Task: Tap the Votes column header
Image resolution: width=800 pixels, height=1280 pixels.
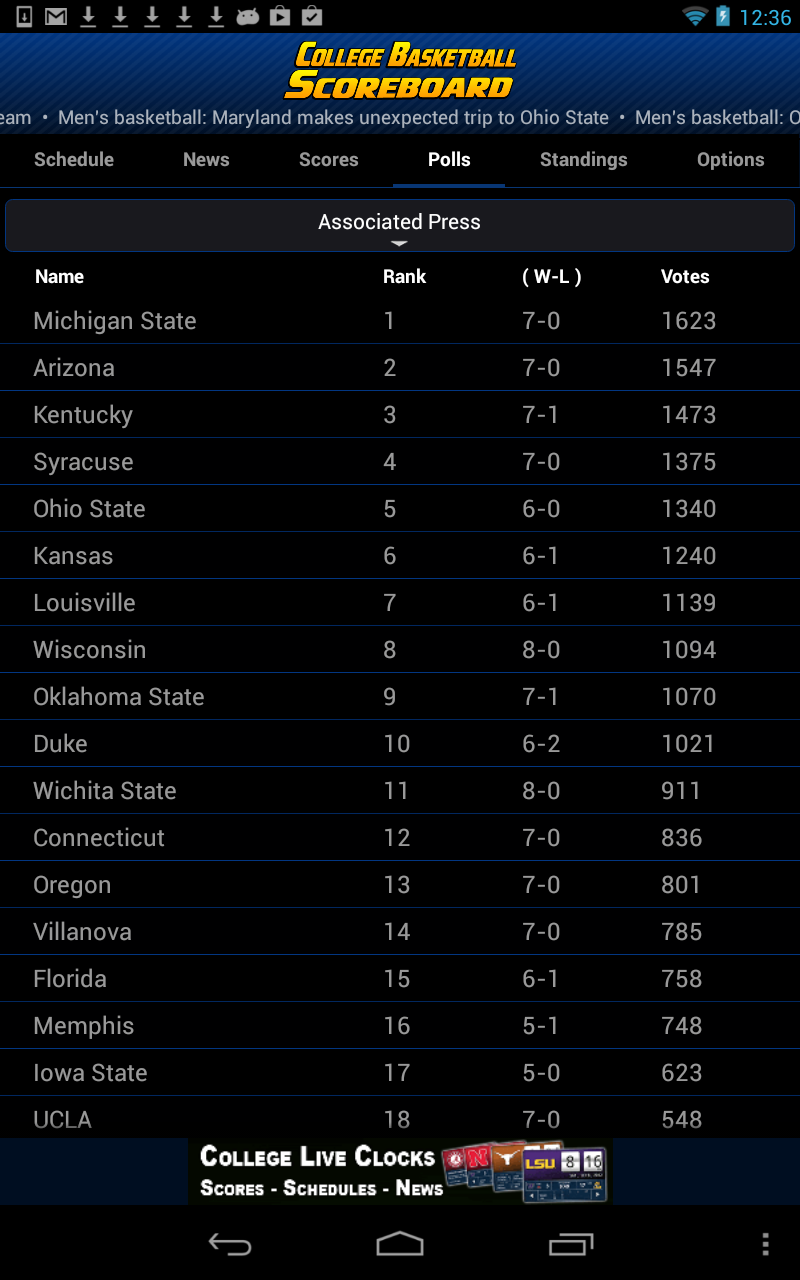Action: (x=685, y=277)
